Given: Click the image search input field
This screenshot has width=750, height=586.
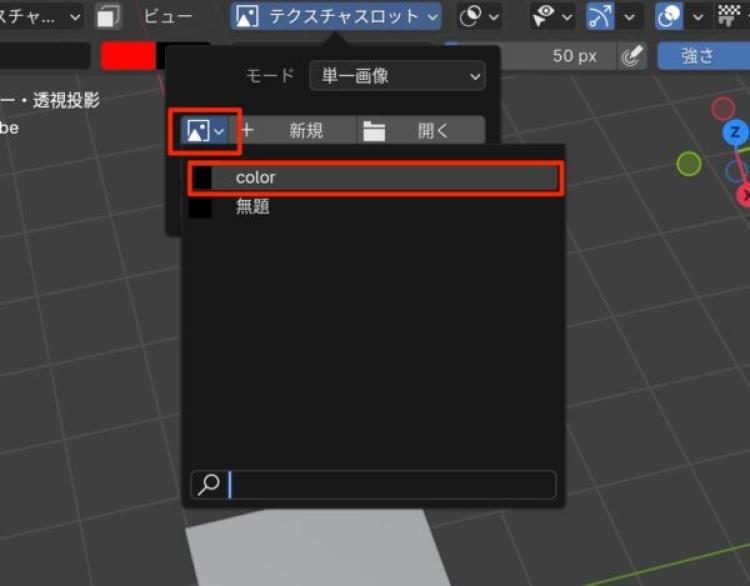Looking at the screenshot, I should click(x=390, y=485).
